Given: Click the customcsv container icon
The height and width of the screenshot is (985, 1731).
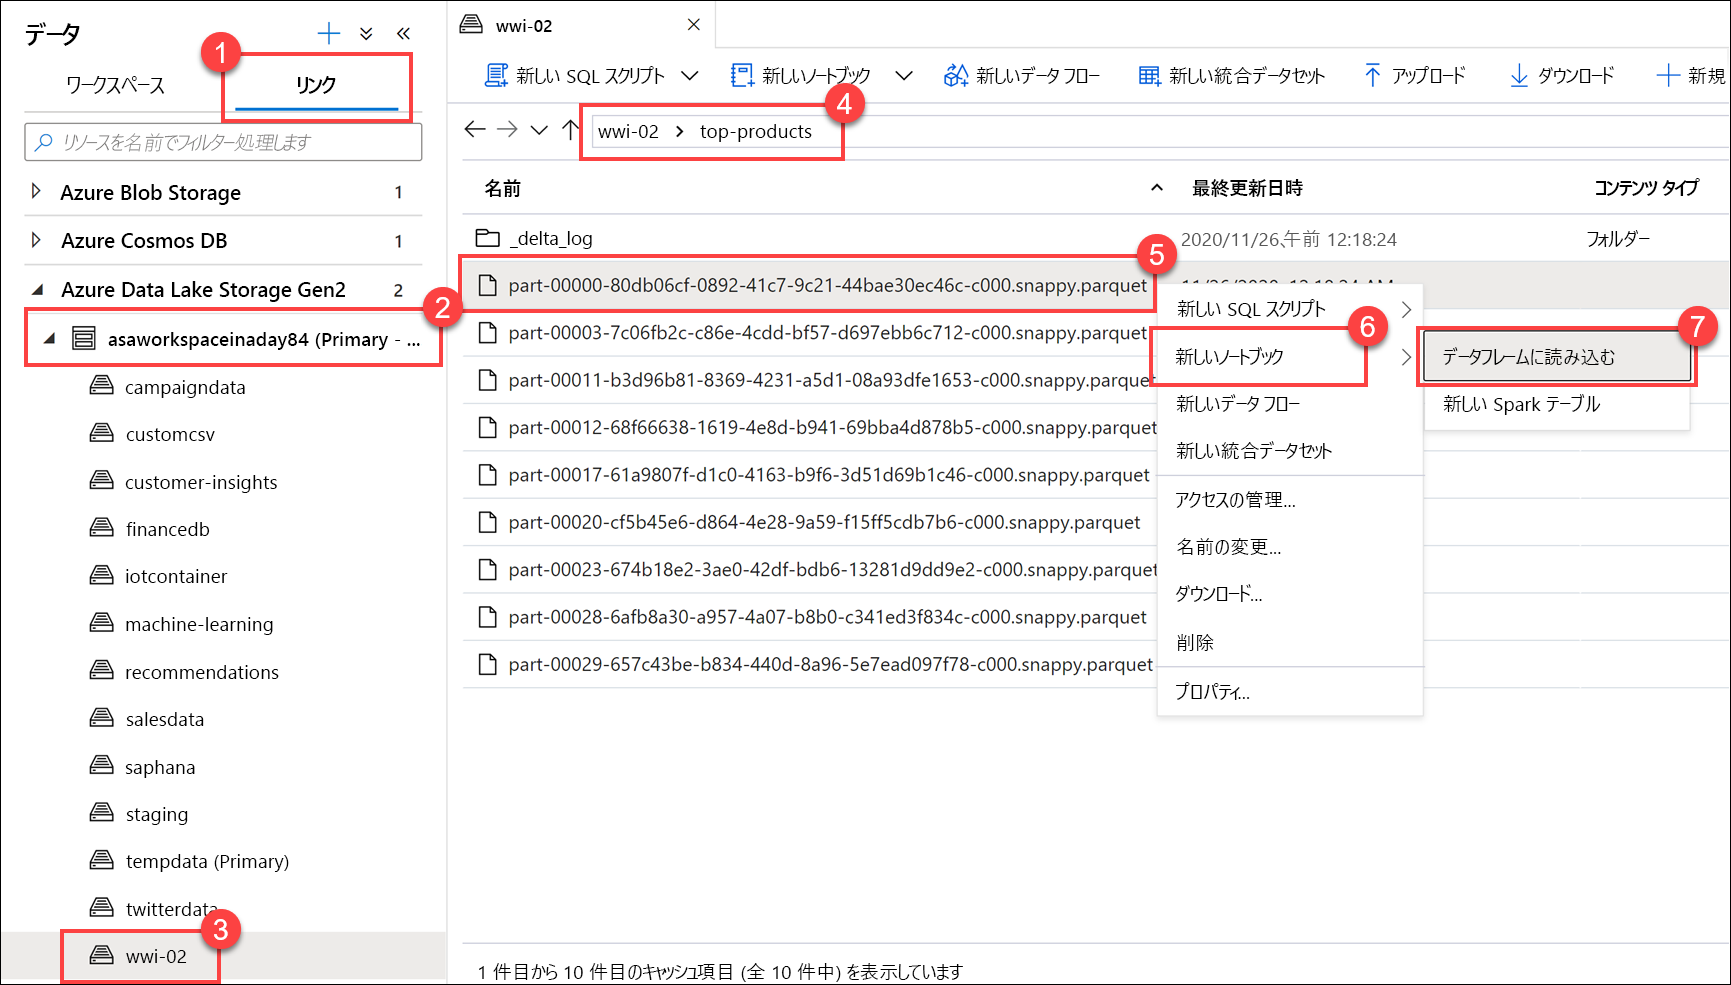Looking at the screenshot, I should (101, 433).
